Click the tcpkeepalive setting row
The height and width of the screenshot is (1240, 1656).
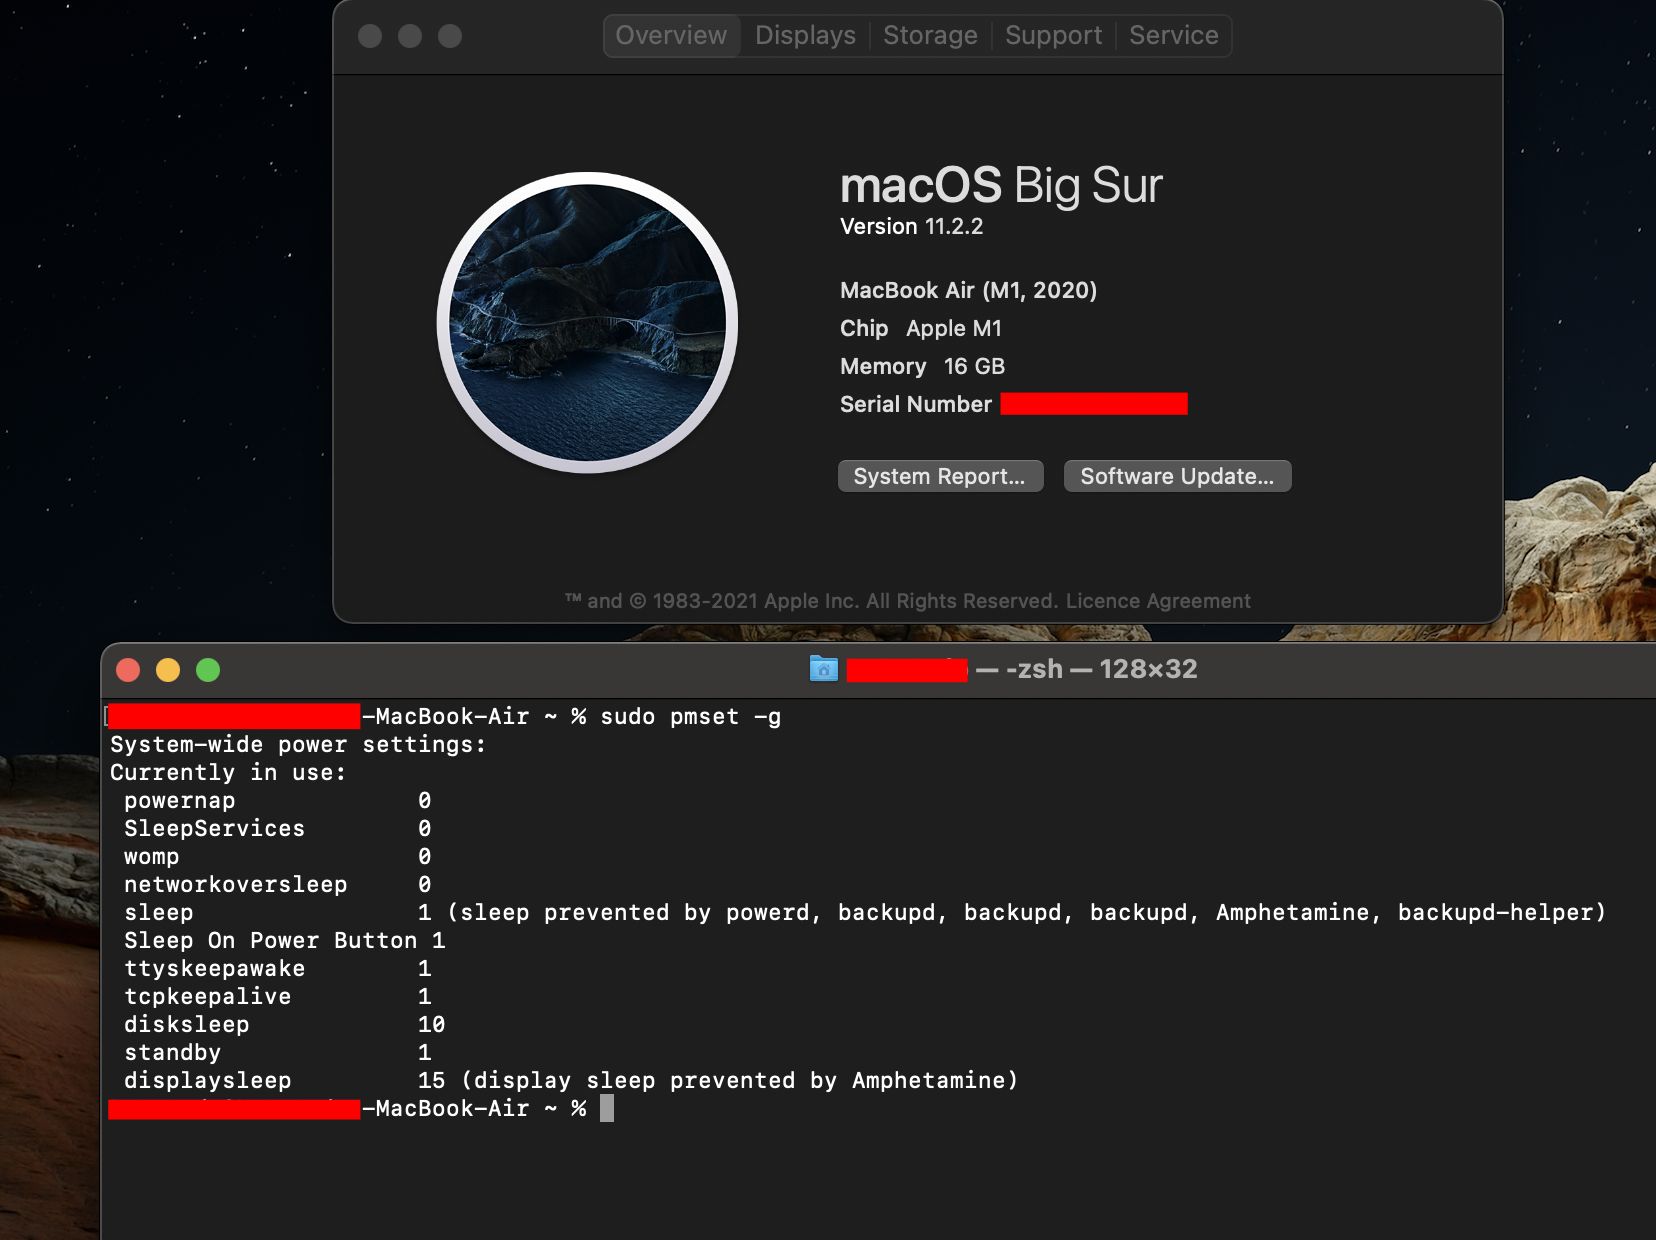click(278, 997)
